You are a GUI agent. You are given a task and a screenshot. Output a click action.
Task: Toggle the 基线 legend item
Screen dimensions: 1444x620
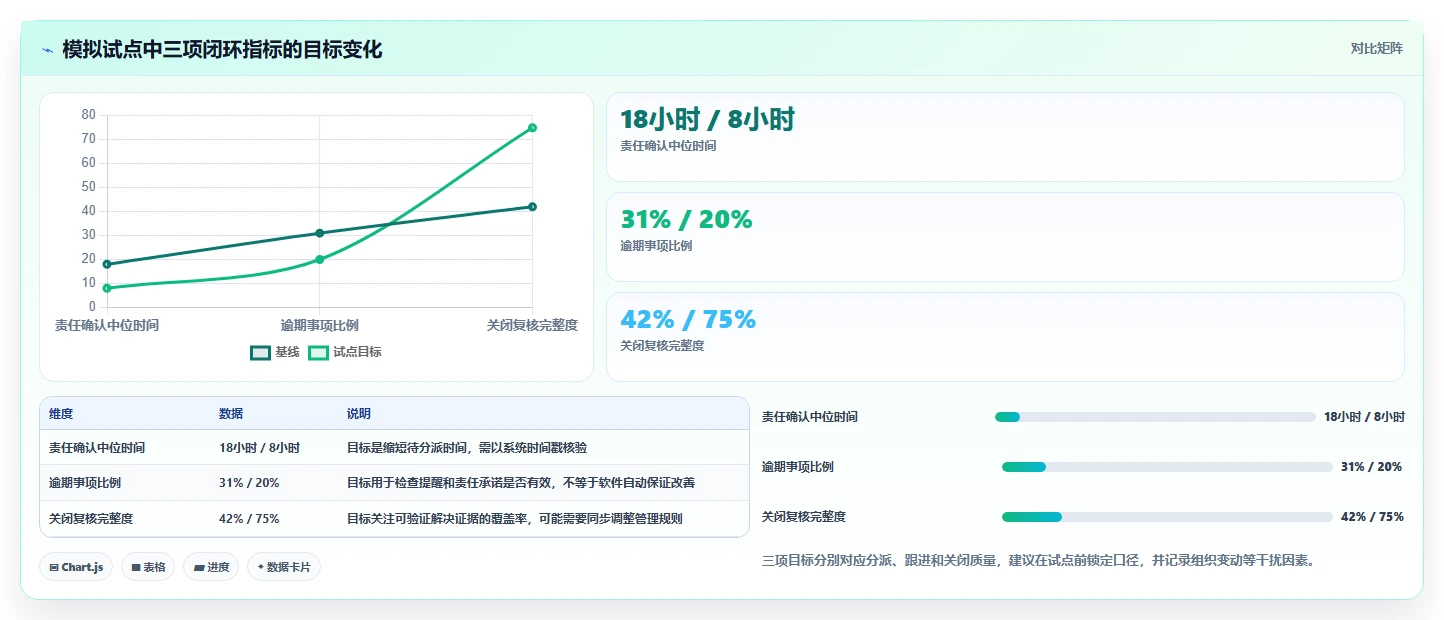click(274, 352)
